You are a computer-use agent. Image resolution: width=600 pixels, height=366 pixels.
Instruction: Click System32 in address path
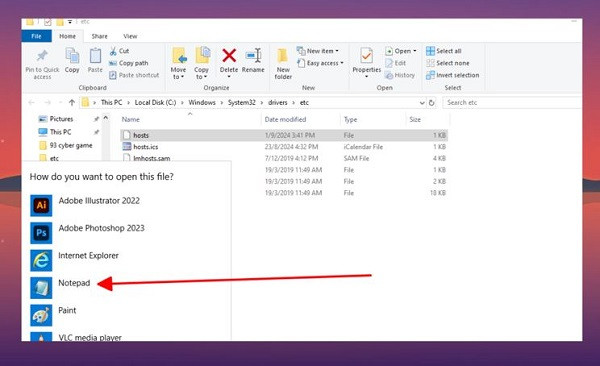coord(241,103)
